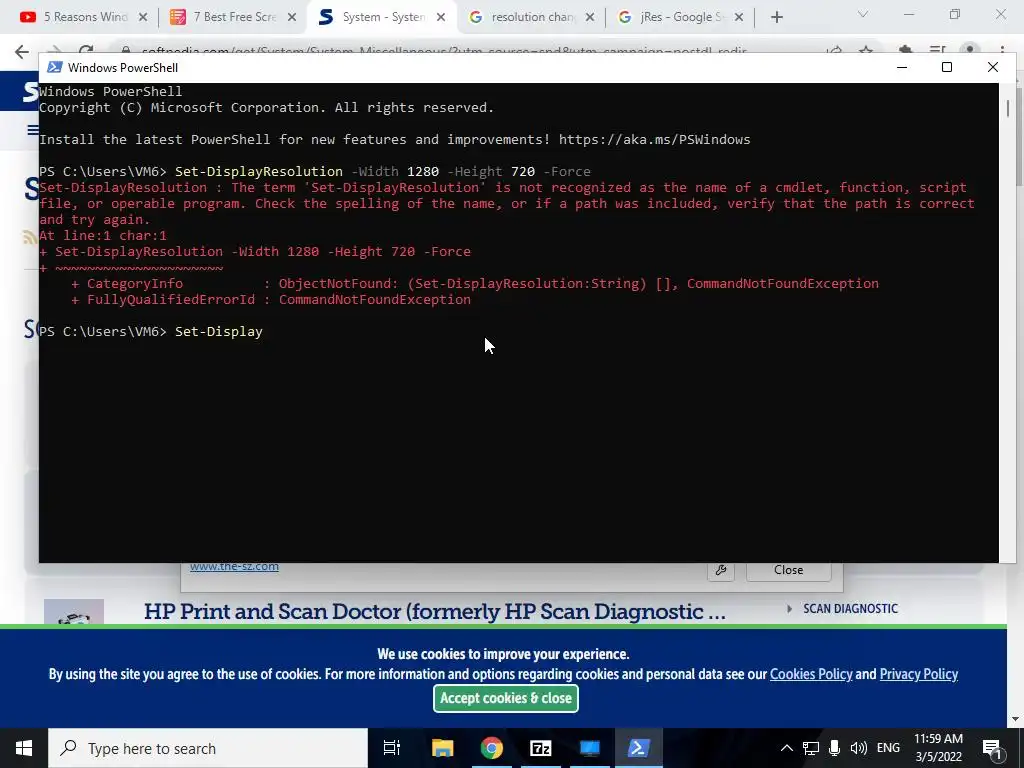Open Task View from the taskbar
The image size is (1024, 768).
392,748
